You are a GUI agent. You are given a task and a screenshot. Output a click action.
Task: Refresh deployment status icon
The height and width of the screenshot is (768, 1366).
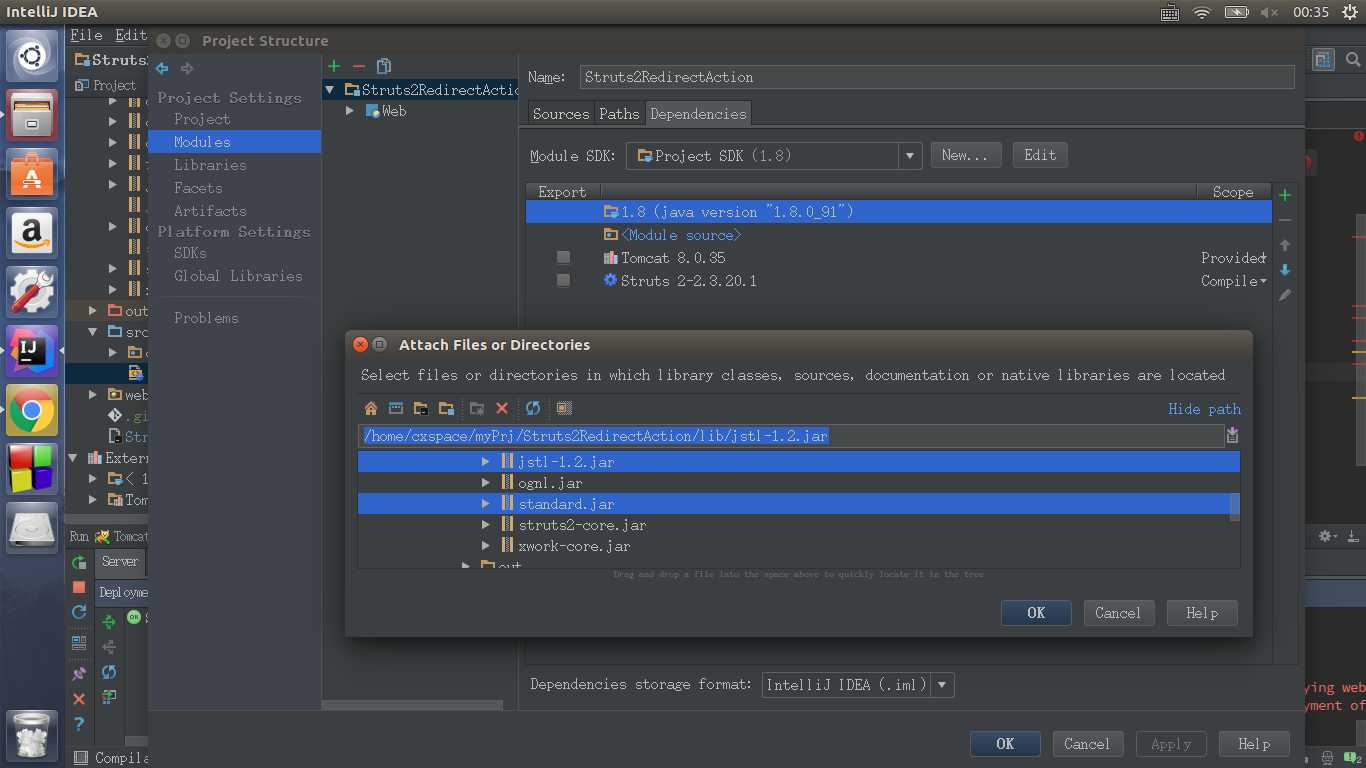(x=109, y=672)
